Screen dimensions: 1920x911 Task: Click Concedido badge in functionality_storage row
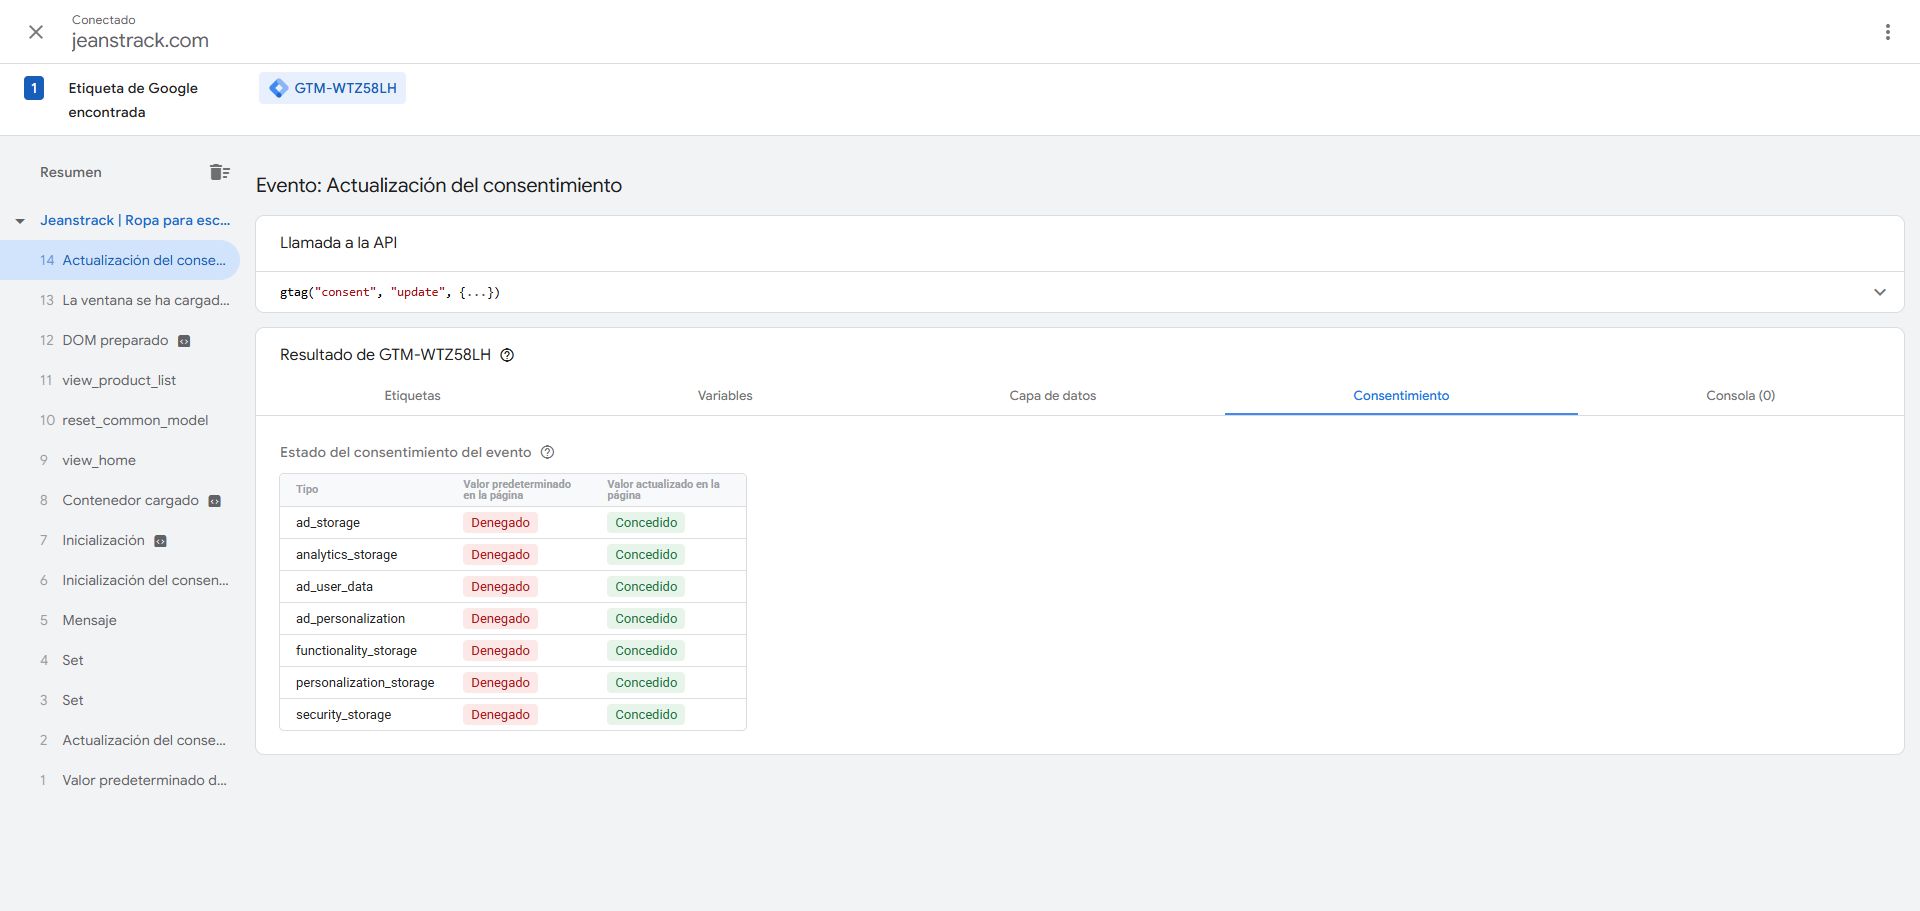tap(646, 651)
